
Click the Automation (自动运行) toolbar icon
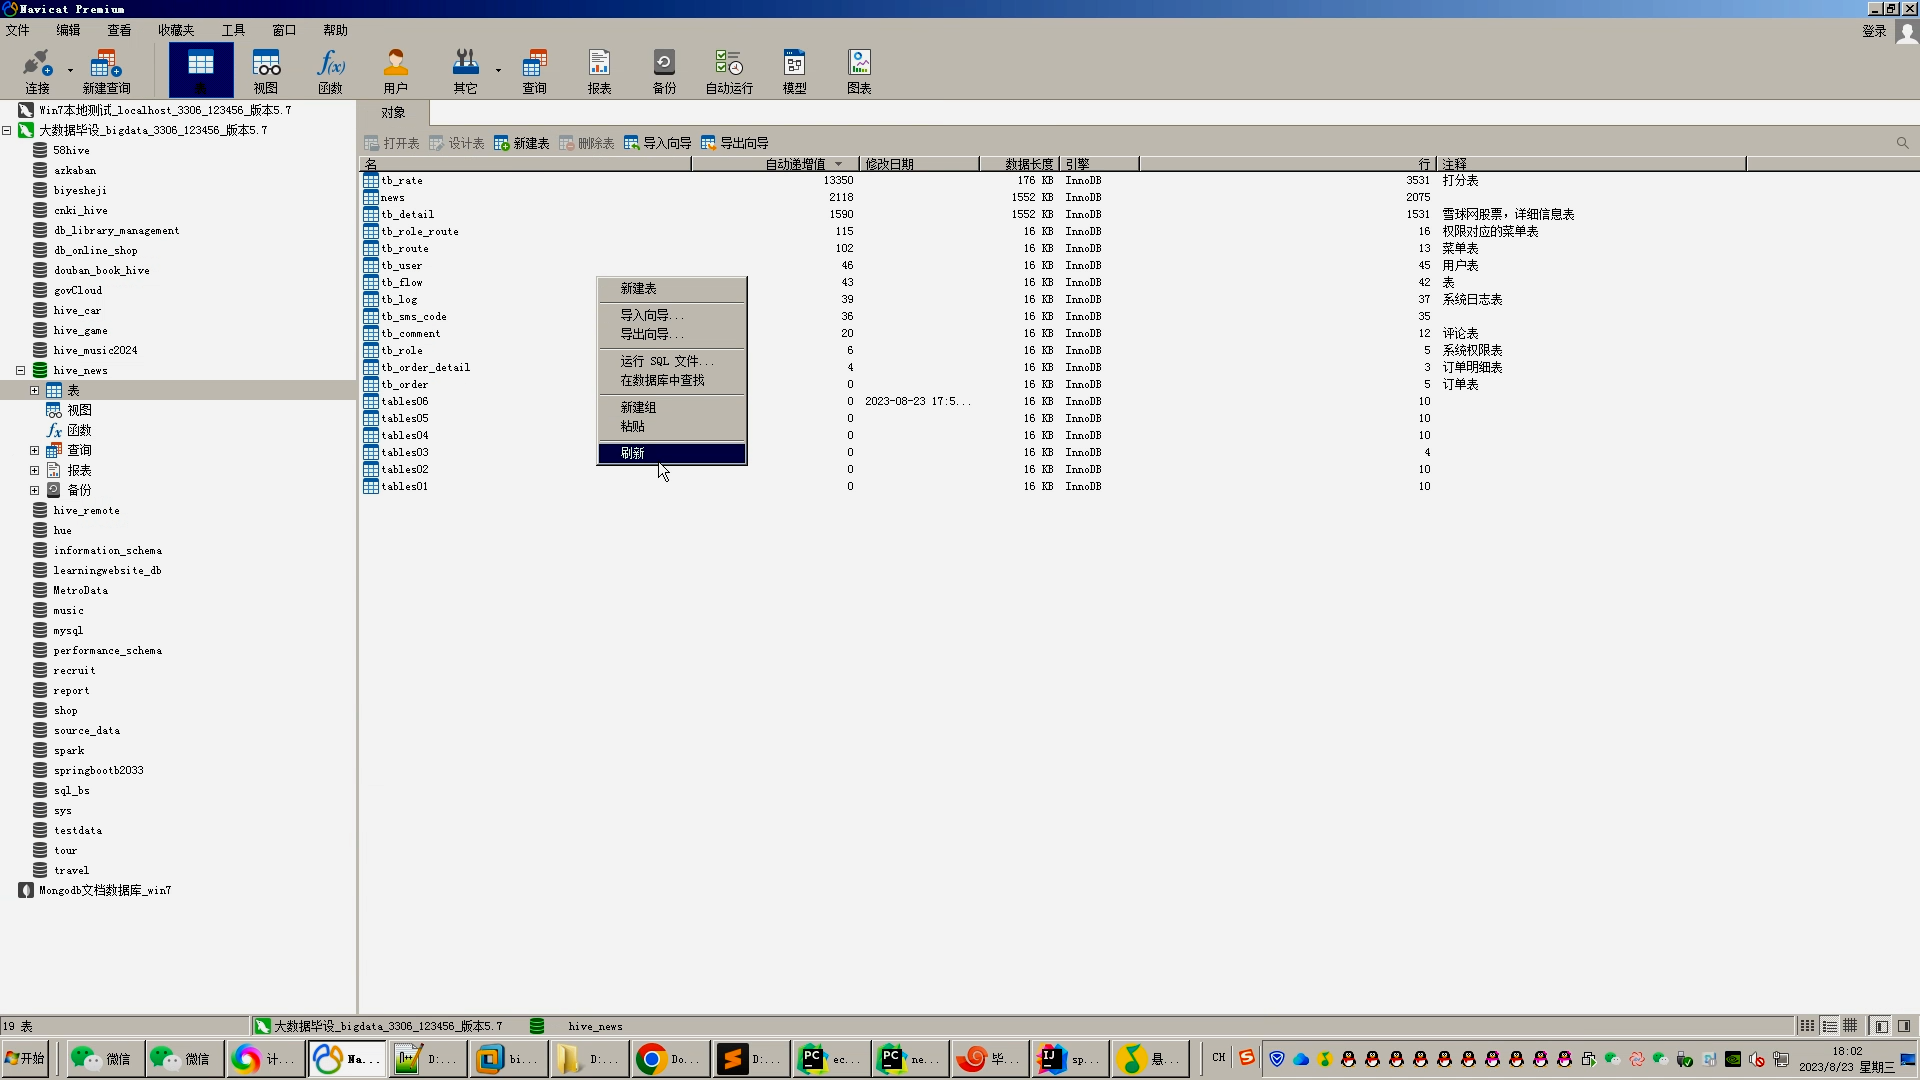729,71
